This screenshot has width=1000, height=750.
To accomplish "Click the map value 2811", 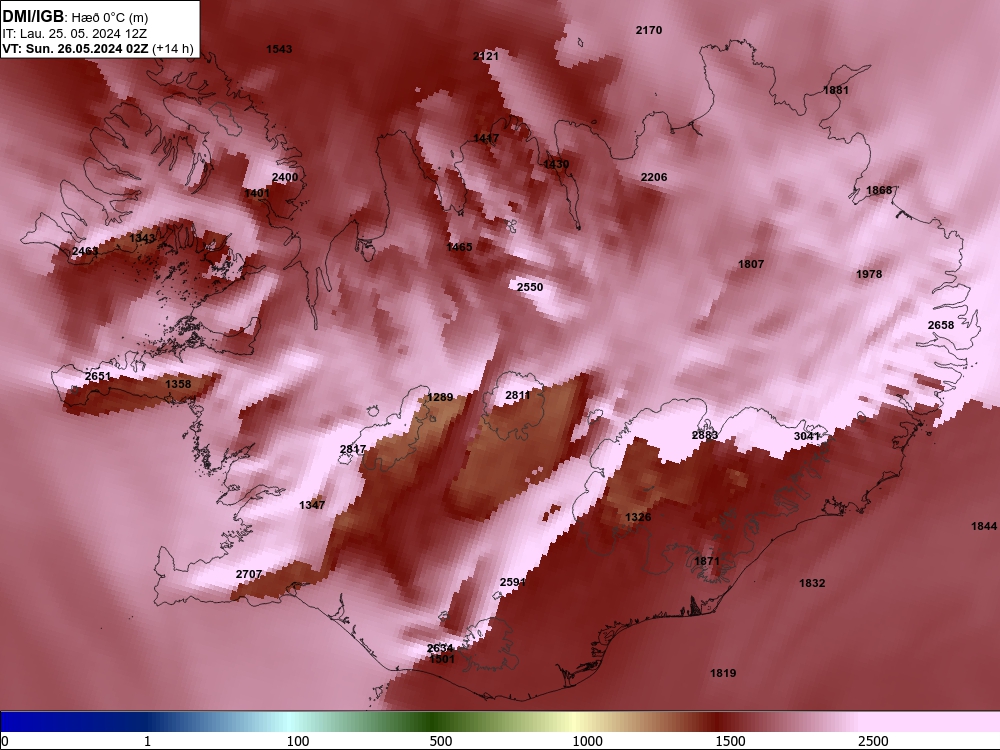I will pos(518,395).
